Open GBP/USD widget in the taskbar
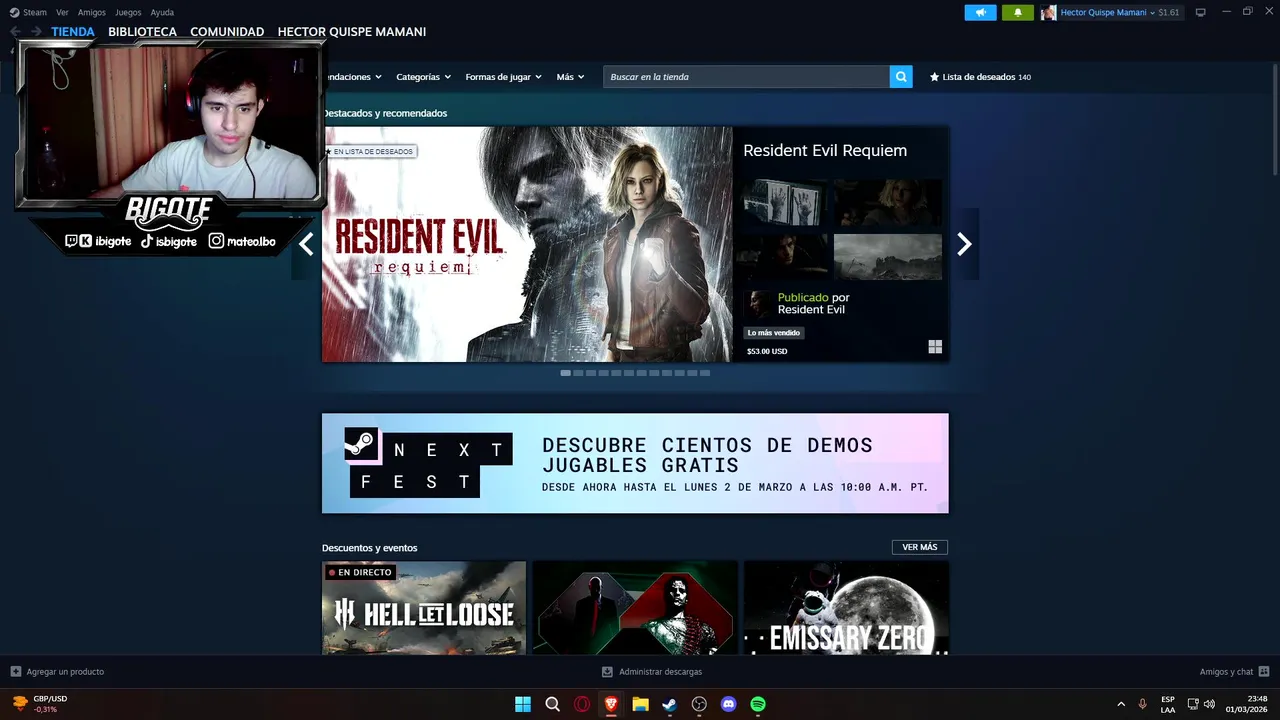The width and height of the screenshot is (1280, 720). coord(40,704)
